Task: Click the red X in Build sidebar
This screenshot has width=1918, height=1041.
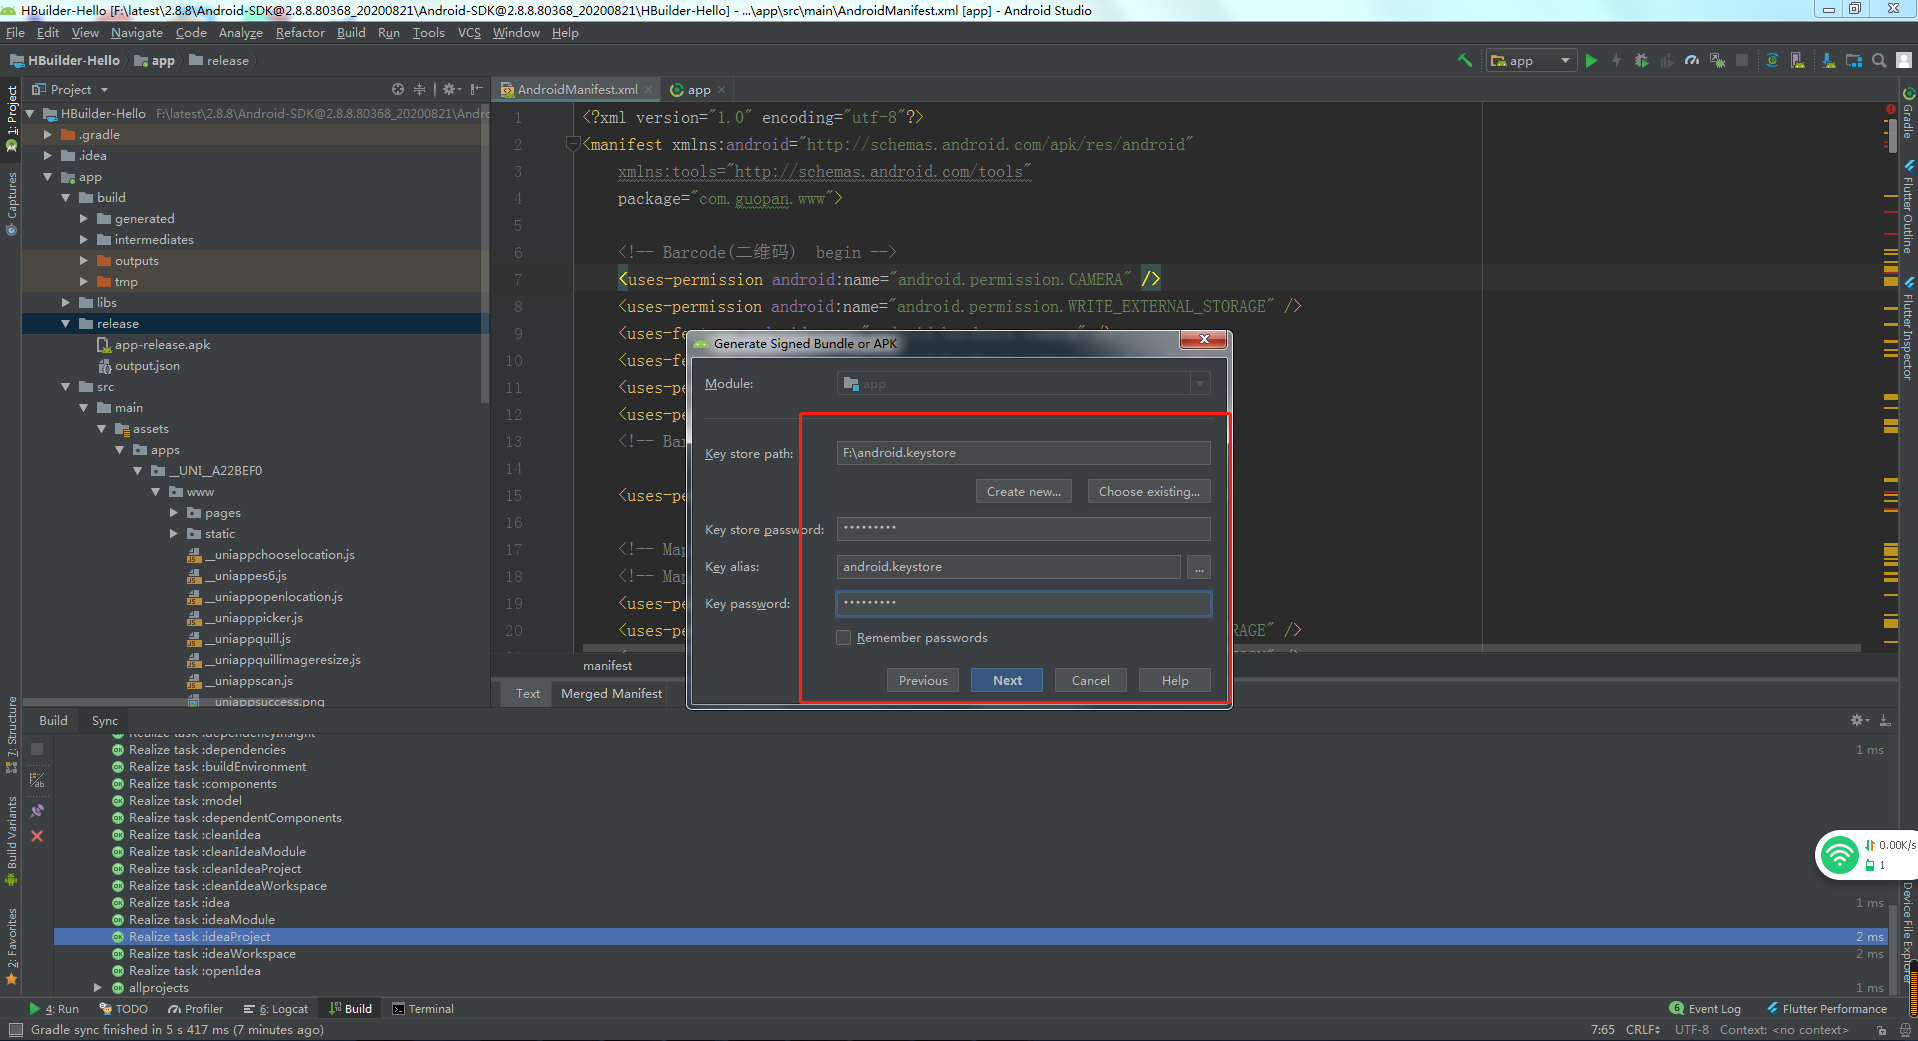Action: coord(37,836)
